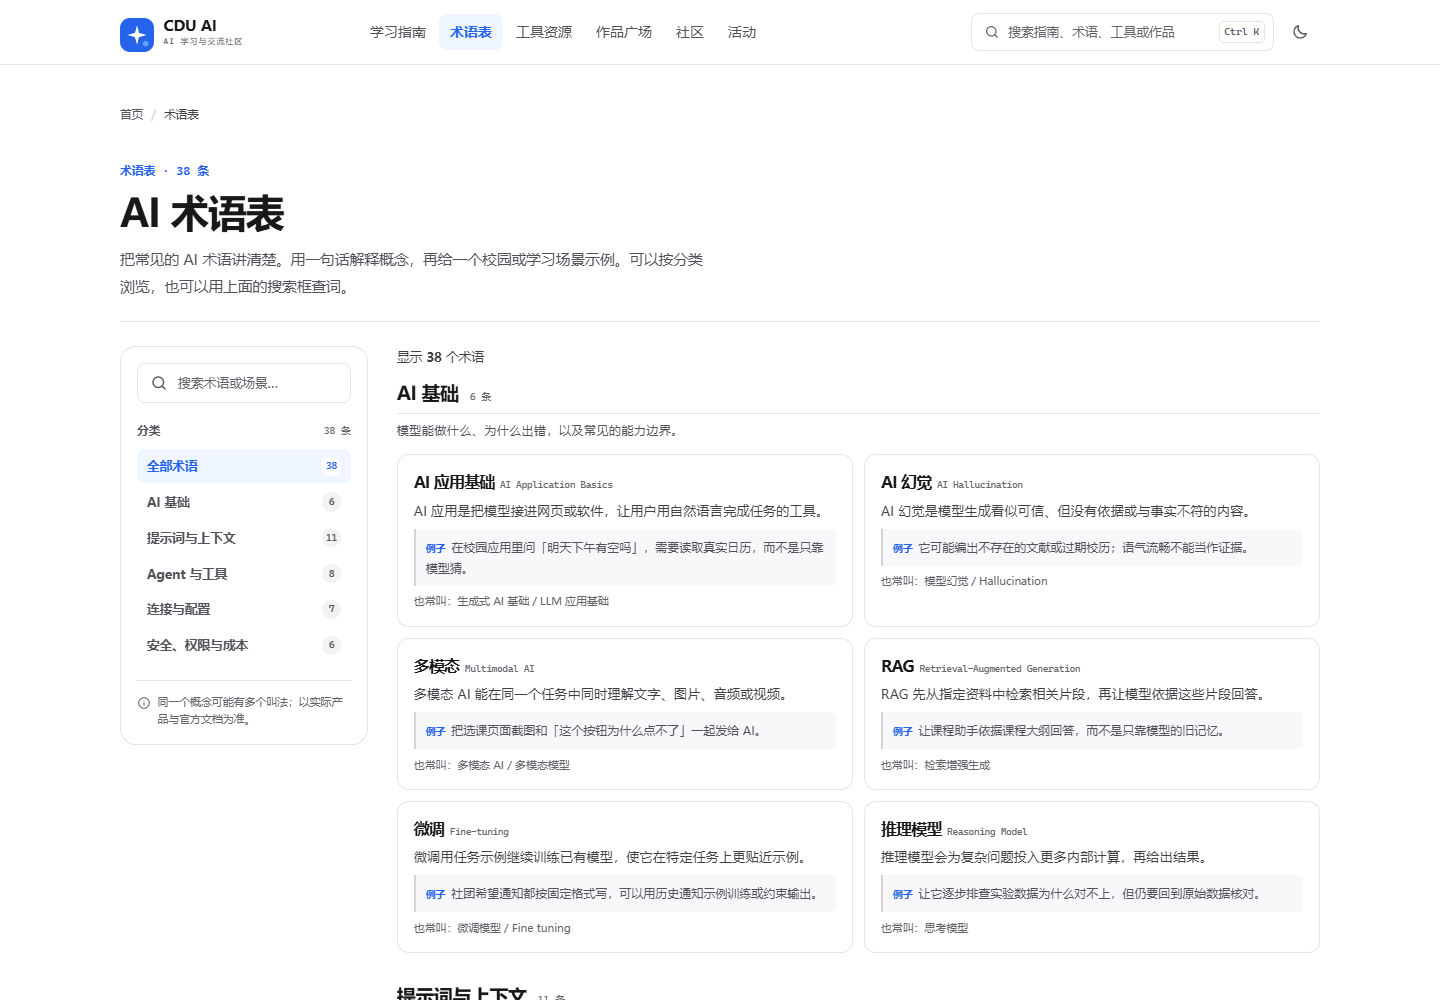The height and width of the screenshot is (1000, 1440).
Task: Select the 多模态 term card heading
Action: point(437,667)
